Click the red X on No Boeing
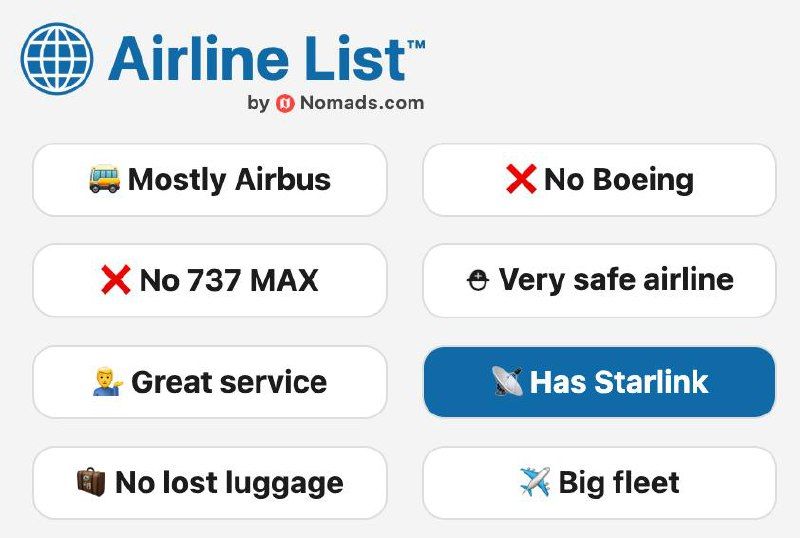 tap(521, 180)
